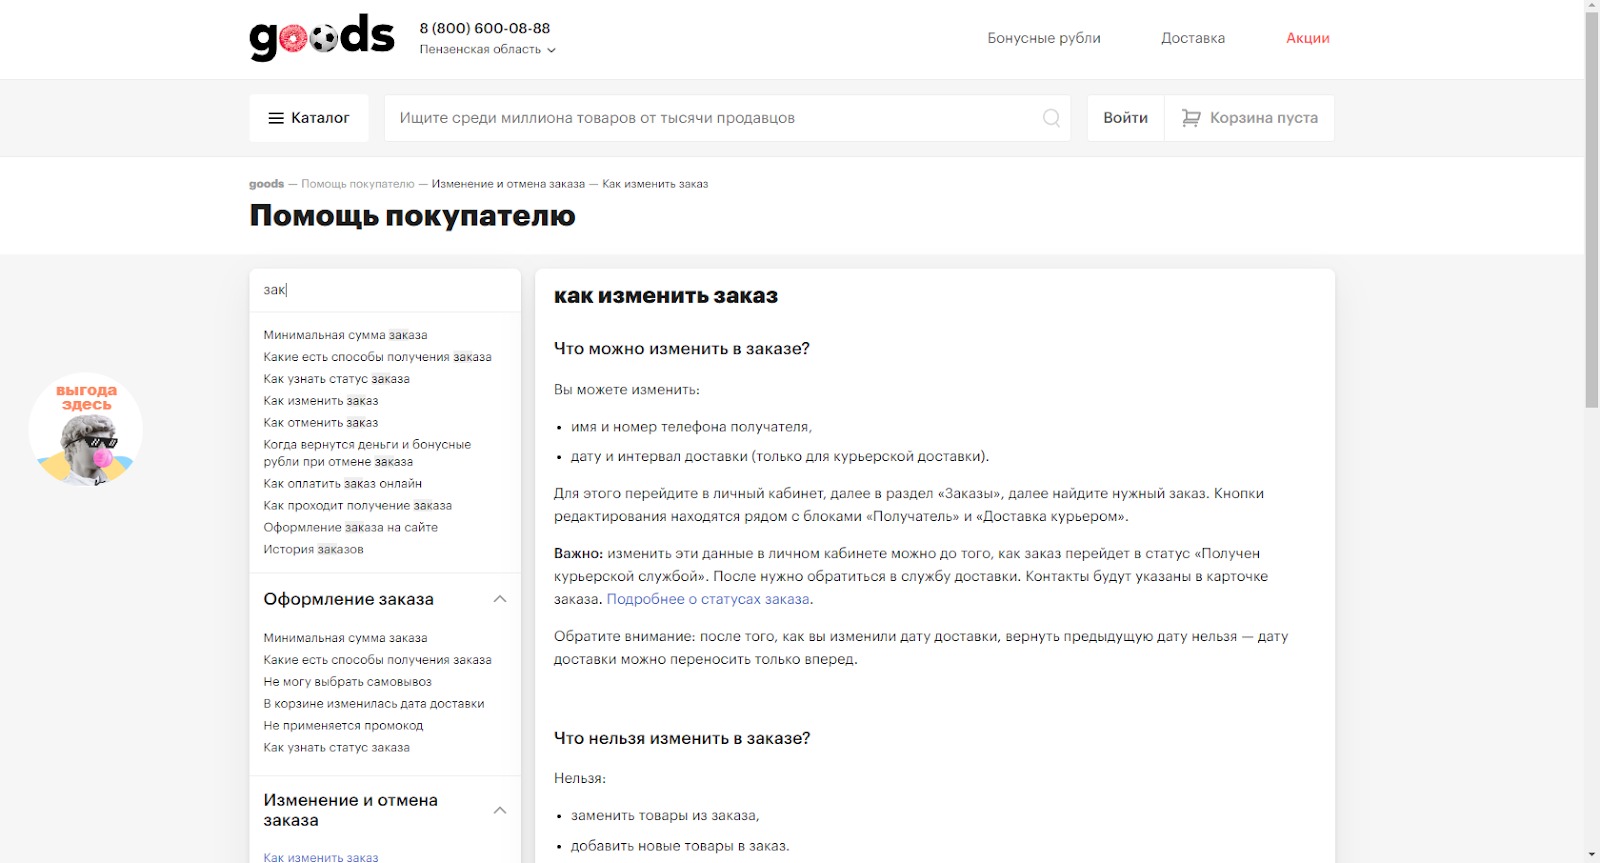
Task: Open region dropdown Пензенская область
Action: point(487,49)
